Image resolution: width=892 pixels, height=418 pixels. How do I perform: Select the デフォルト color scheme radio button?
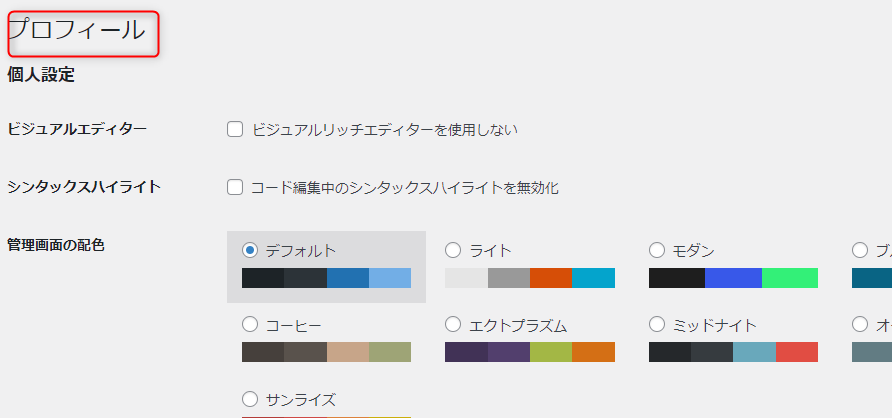tap(250, 250)
